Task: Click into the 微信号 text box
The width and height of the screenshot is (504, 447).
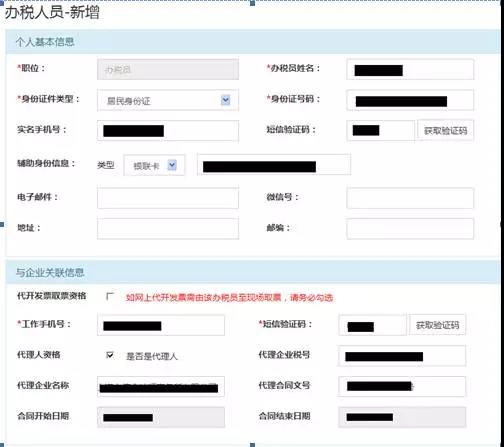Action: click(x=410, y=198)
